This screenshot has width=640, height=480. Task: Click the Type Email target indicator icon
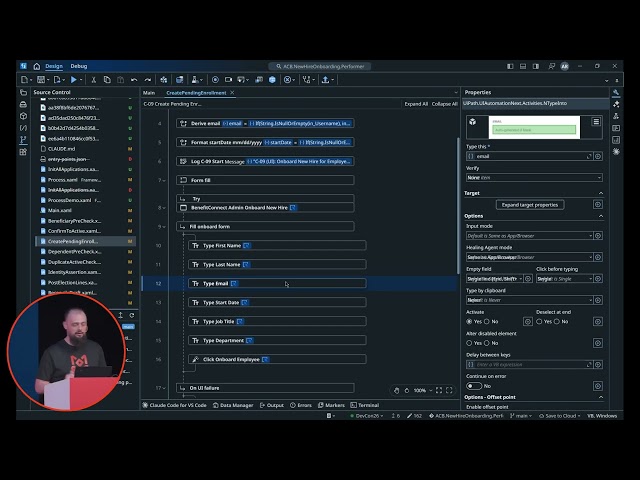[x=234, y=284]
